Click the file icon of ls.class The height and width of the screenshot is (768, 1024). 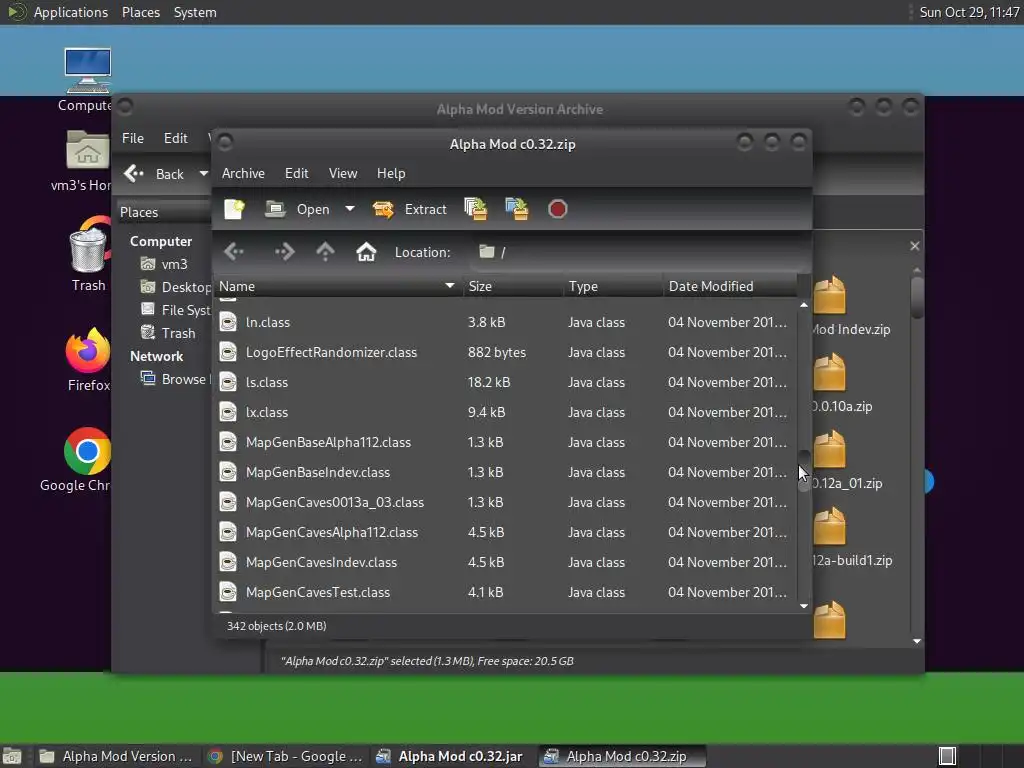(x=228, y=382)
